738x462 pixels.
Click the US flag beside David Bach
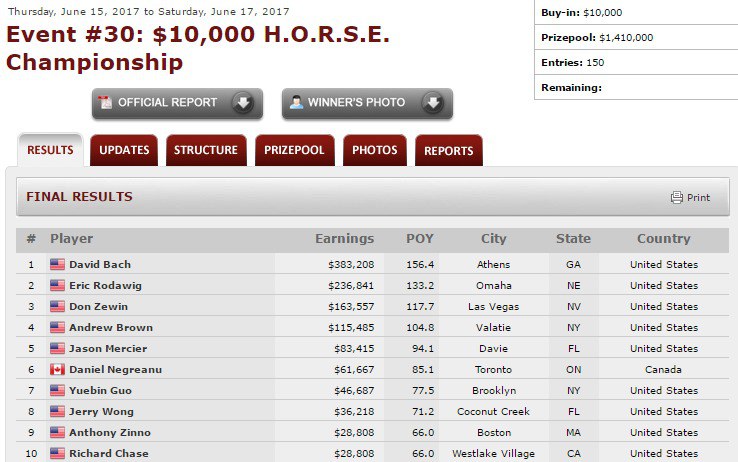point(57,265)
